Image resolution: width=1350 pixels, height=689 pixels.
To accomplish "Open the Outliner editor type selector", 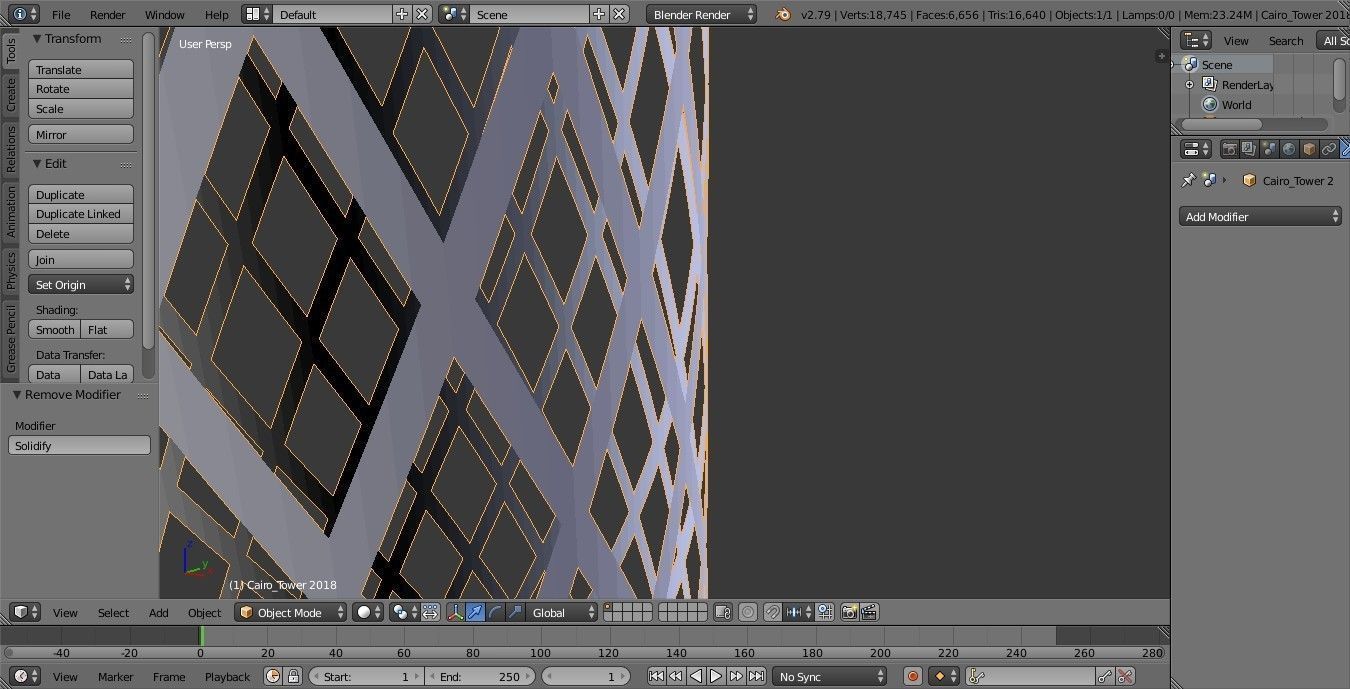I will (x=1196, y=40).
